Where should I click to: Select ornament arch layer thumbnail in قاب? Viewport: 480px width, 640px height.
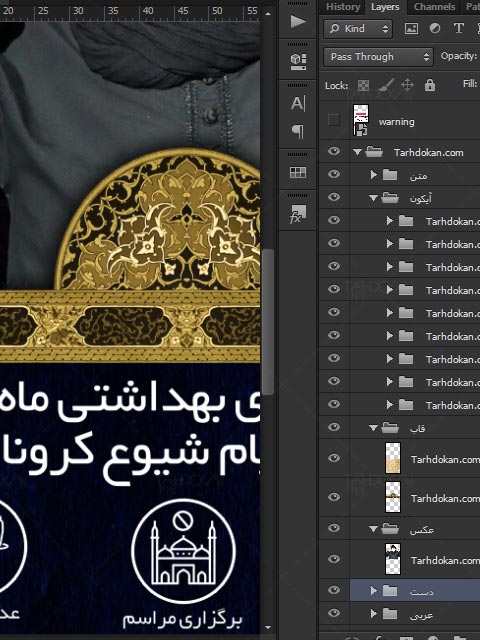coord(393,497)
